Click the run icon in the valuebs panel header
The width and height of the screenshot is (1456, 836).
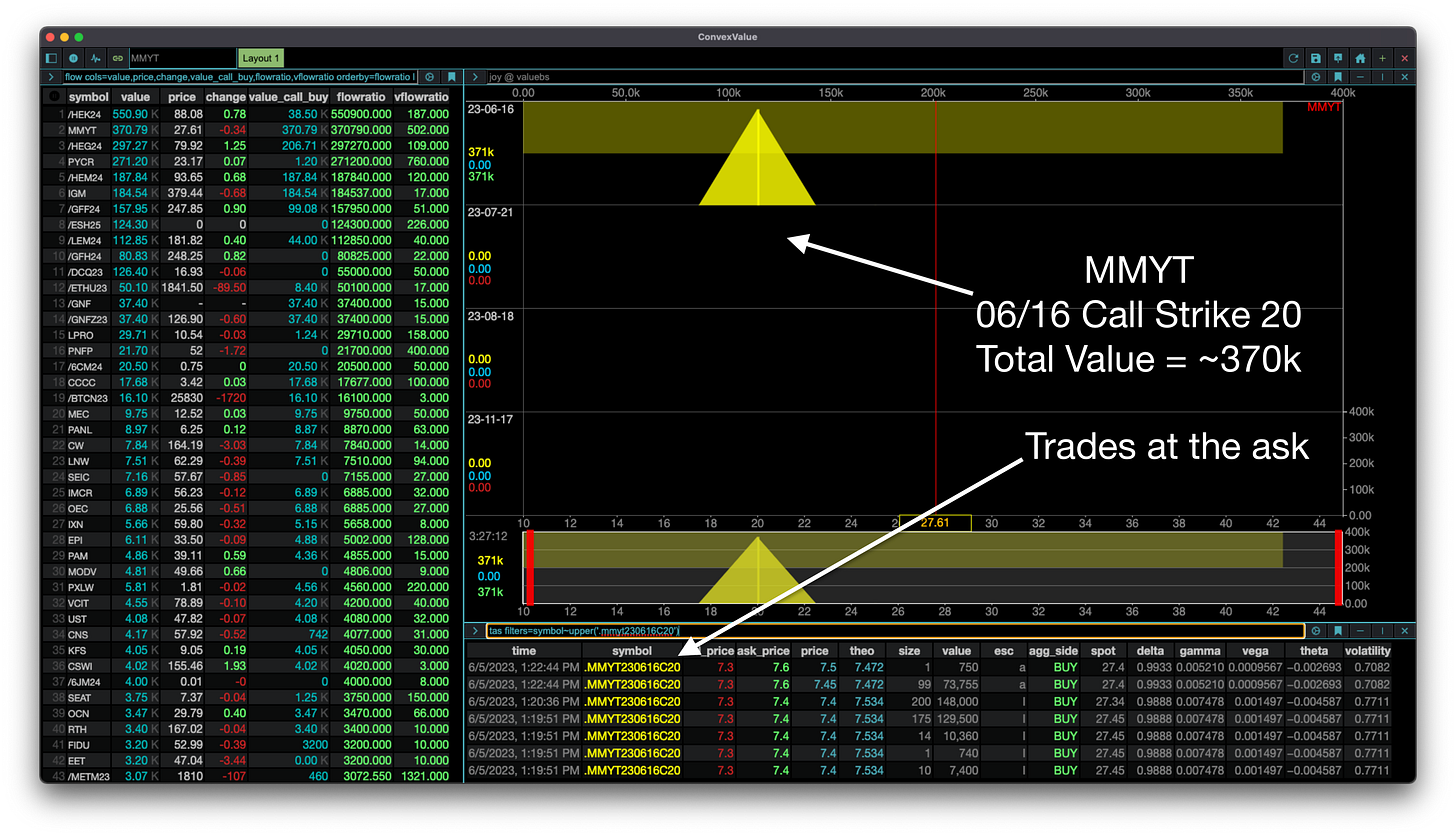(x=1316, y=76)
